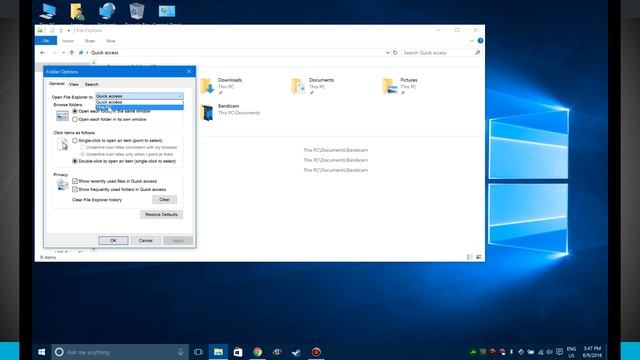This screenshot has width=640, height=360.
Task: Switch to the View tab in Folder Options
Action: pyautogui.click(x=74, y=84)
